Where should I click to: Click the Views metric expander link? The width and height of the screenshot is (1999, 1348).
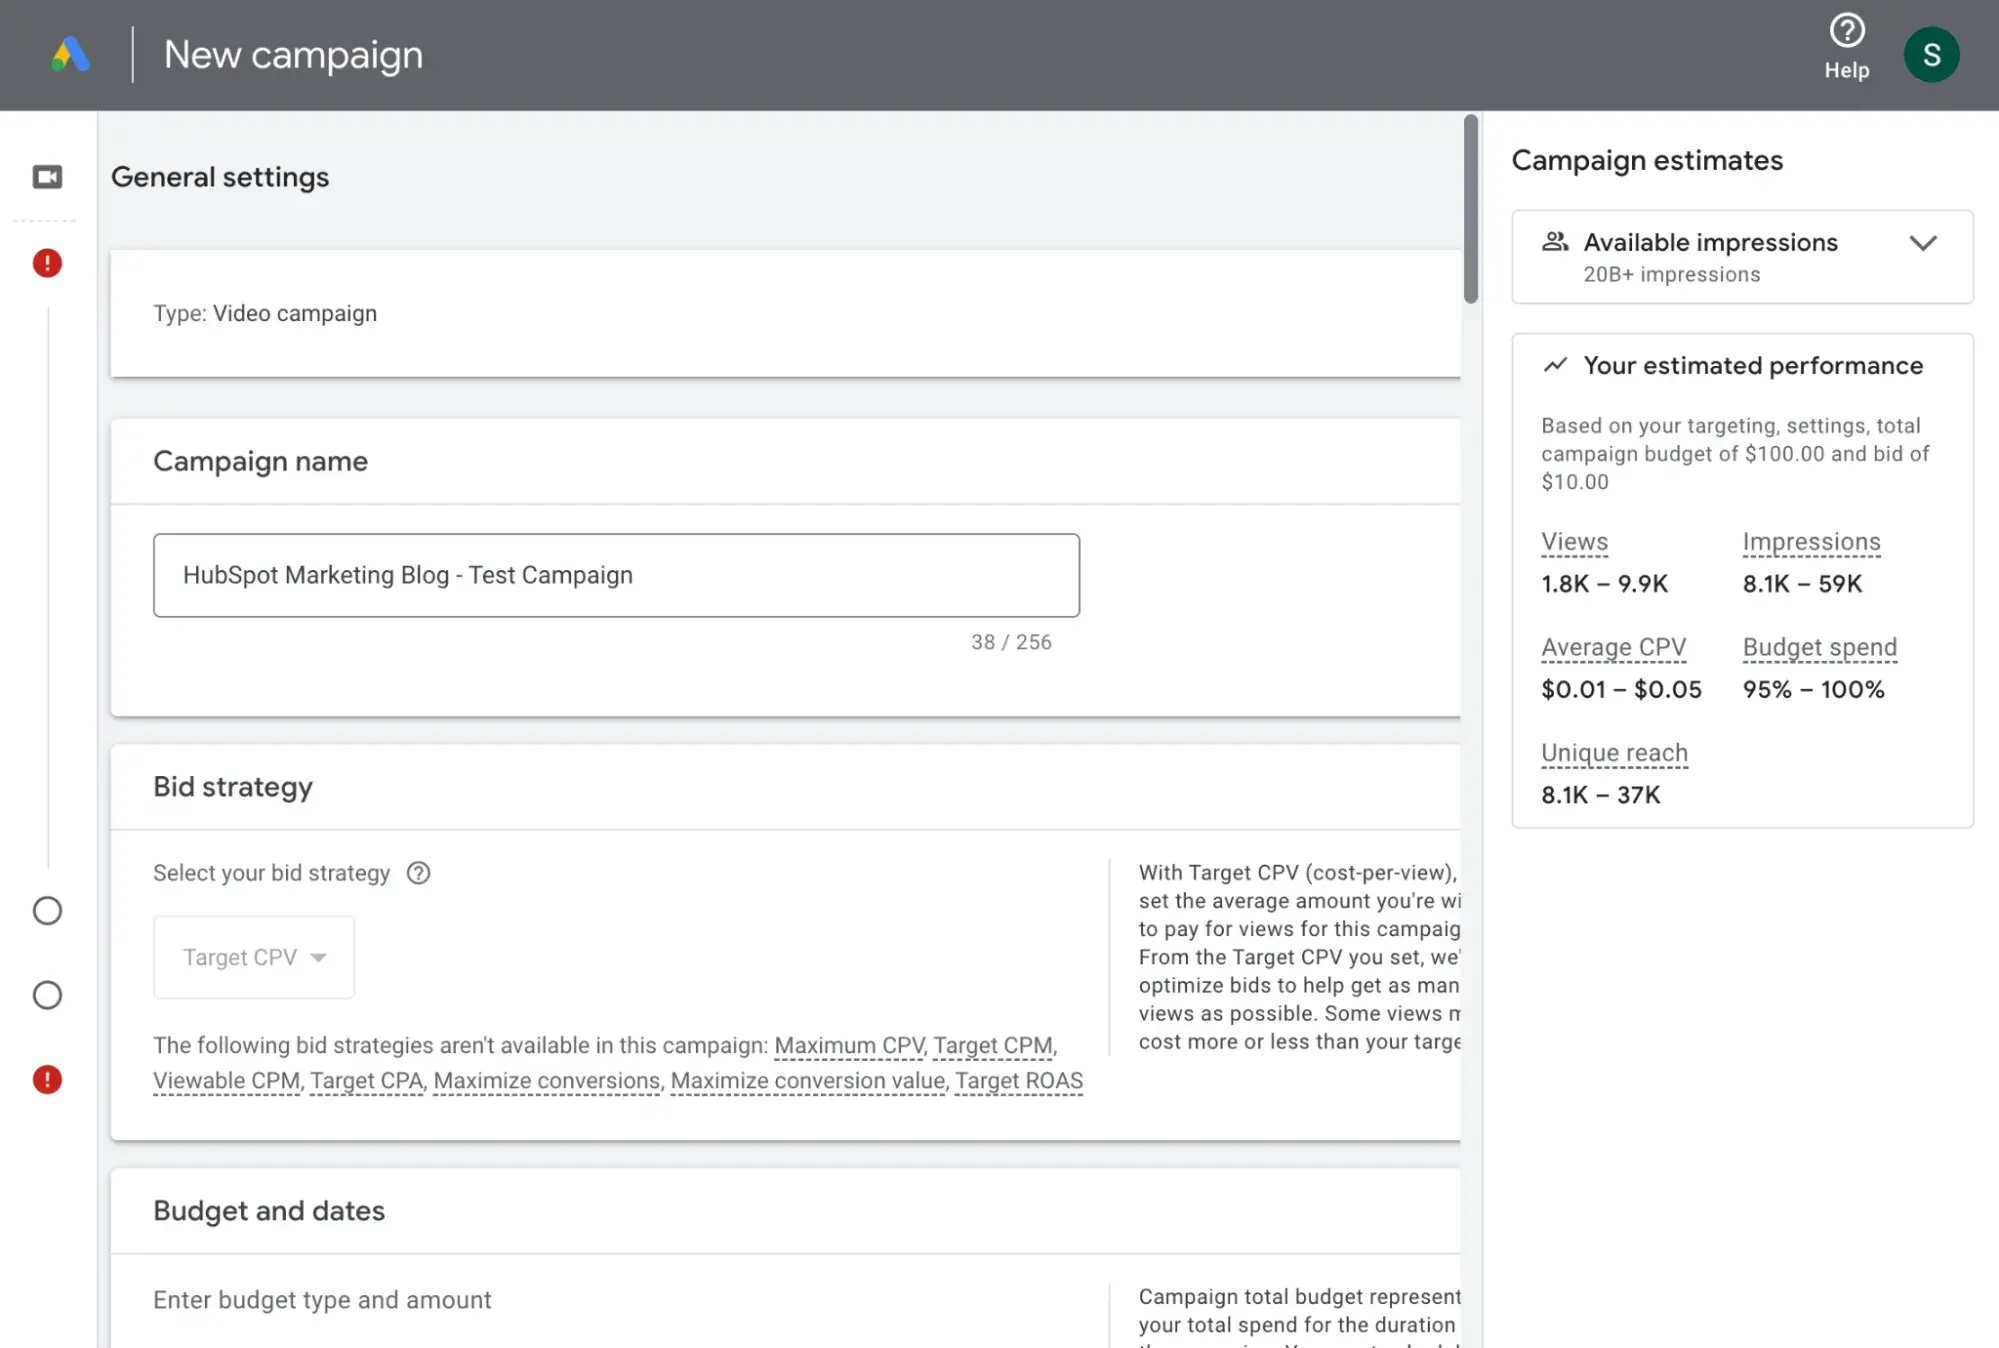click(x=1575, y=542)
